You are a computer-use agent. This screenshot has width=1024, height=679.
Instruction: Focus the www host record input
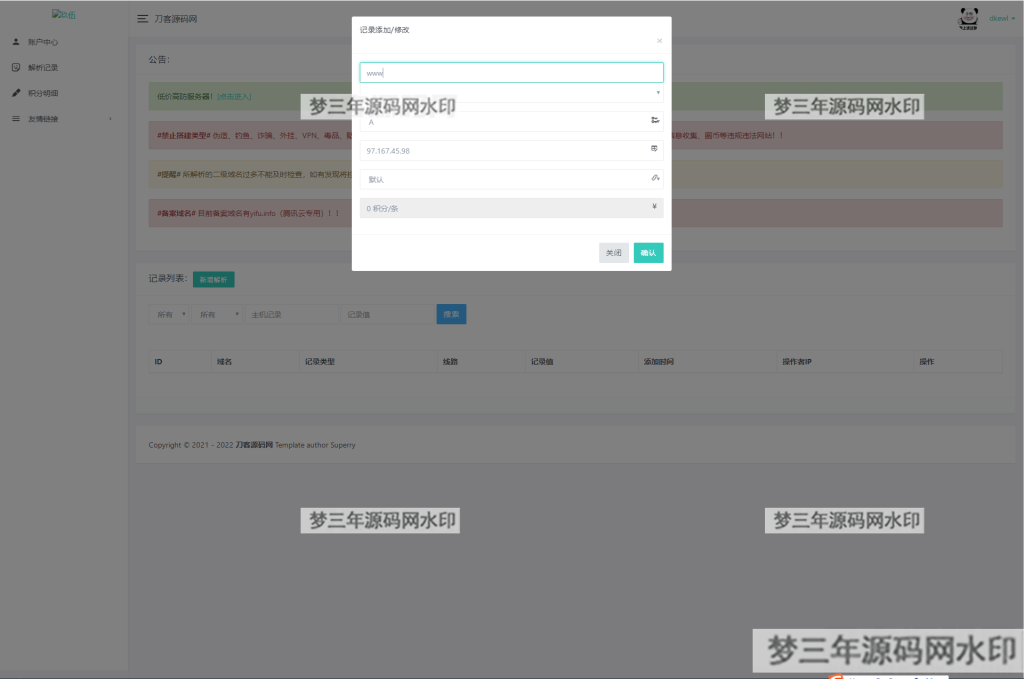click(511, 72)
